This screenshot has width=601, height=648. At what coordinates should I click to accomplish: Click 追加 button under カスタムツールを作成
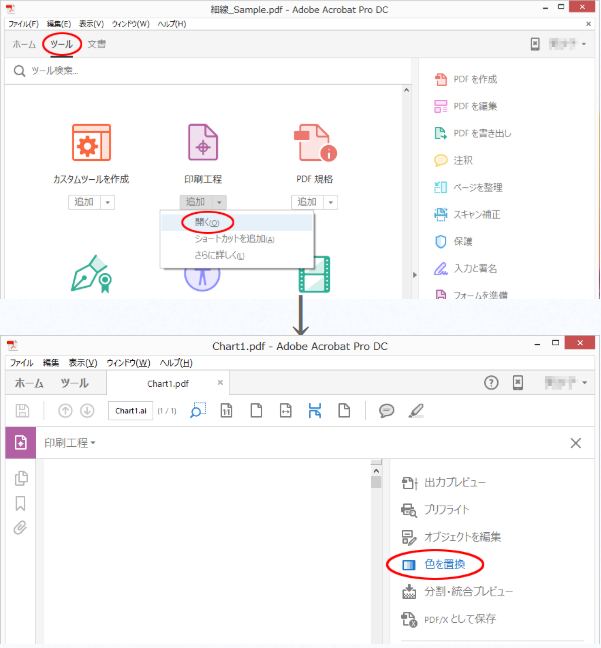point(84,202)
